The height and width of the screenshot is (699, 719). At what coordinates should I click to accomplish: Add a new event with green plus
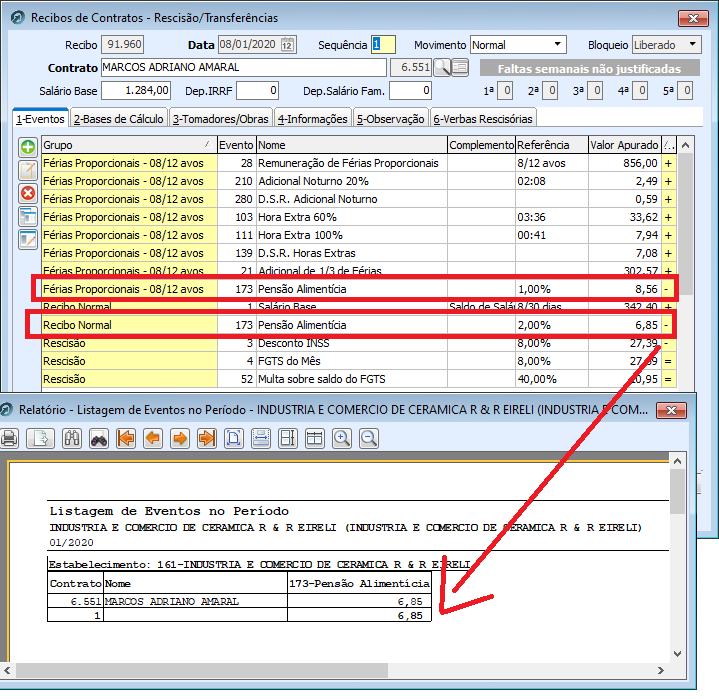[x=28, y=147]
